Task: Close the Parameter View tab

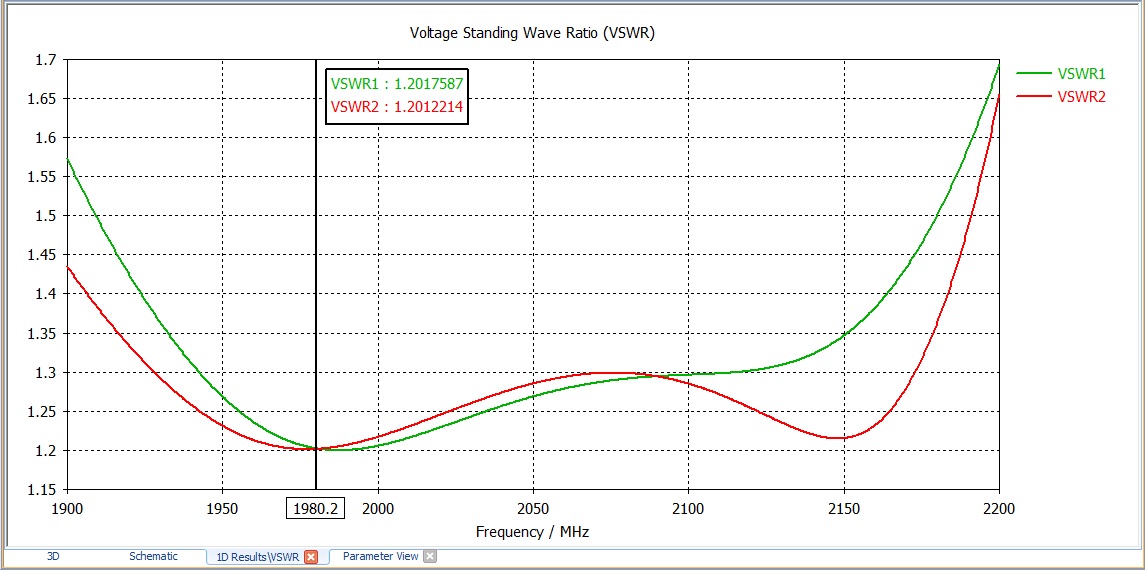Action: 430,556
